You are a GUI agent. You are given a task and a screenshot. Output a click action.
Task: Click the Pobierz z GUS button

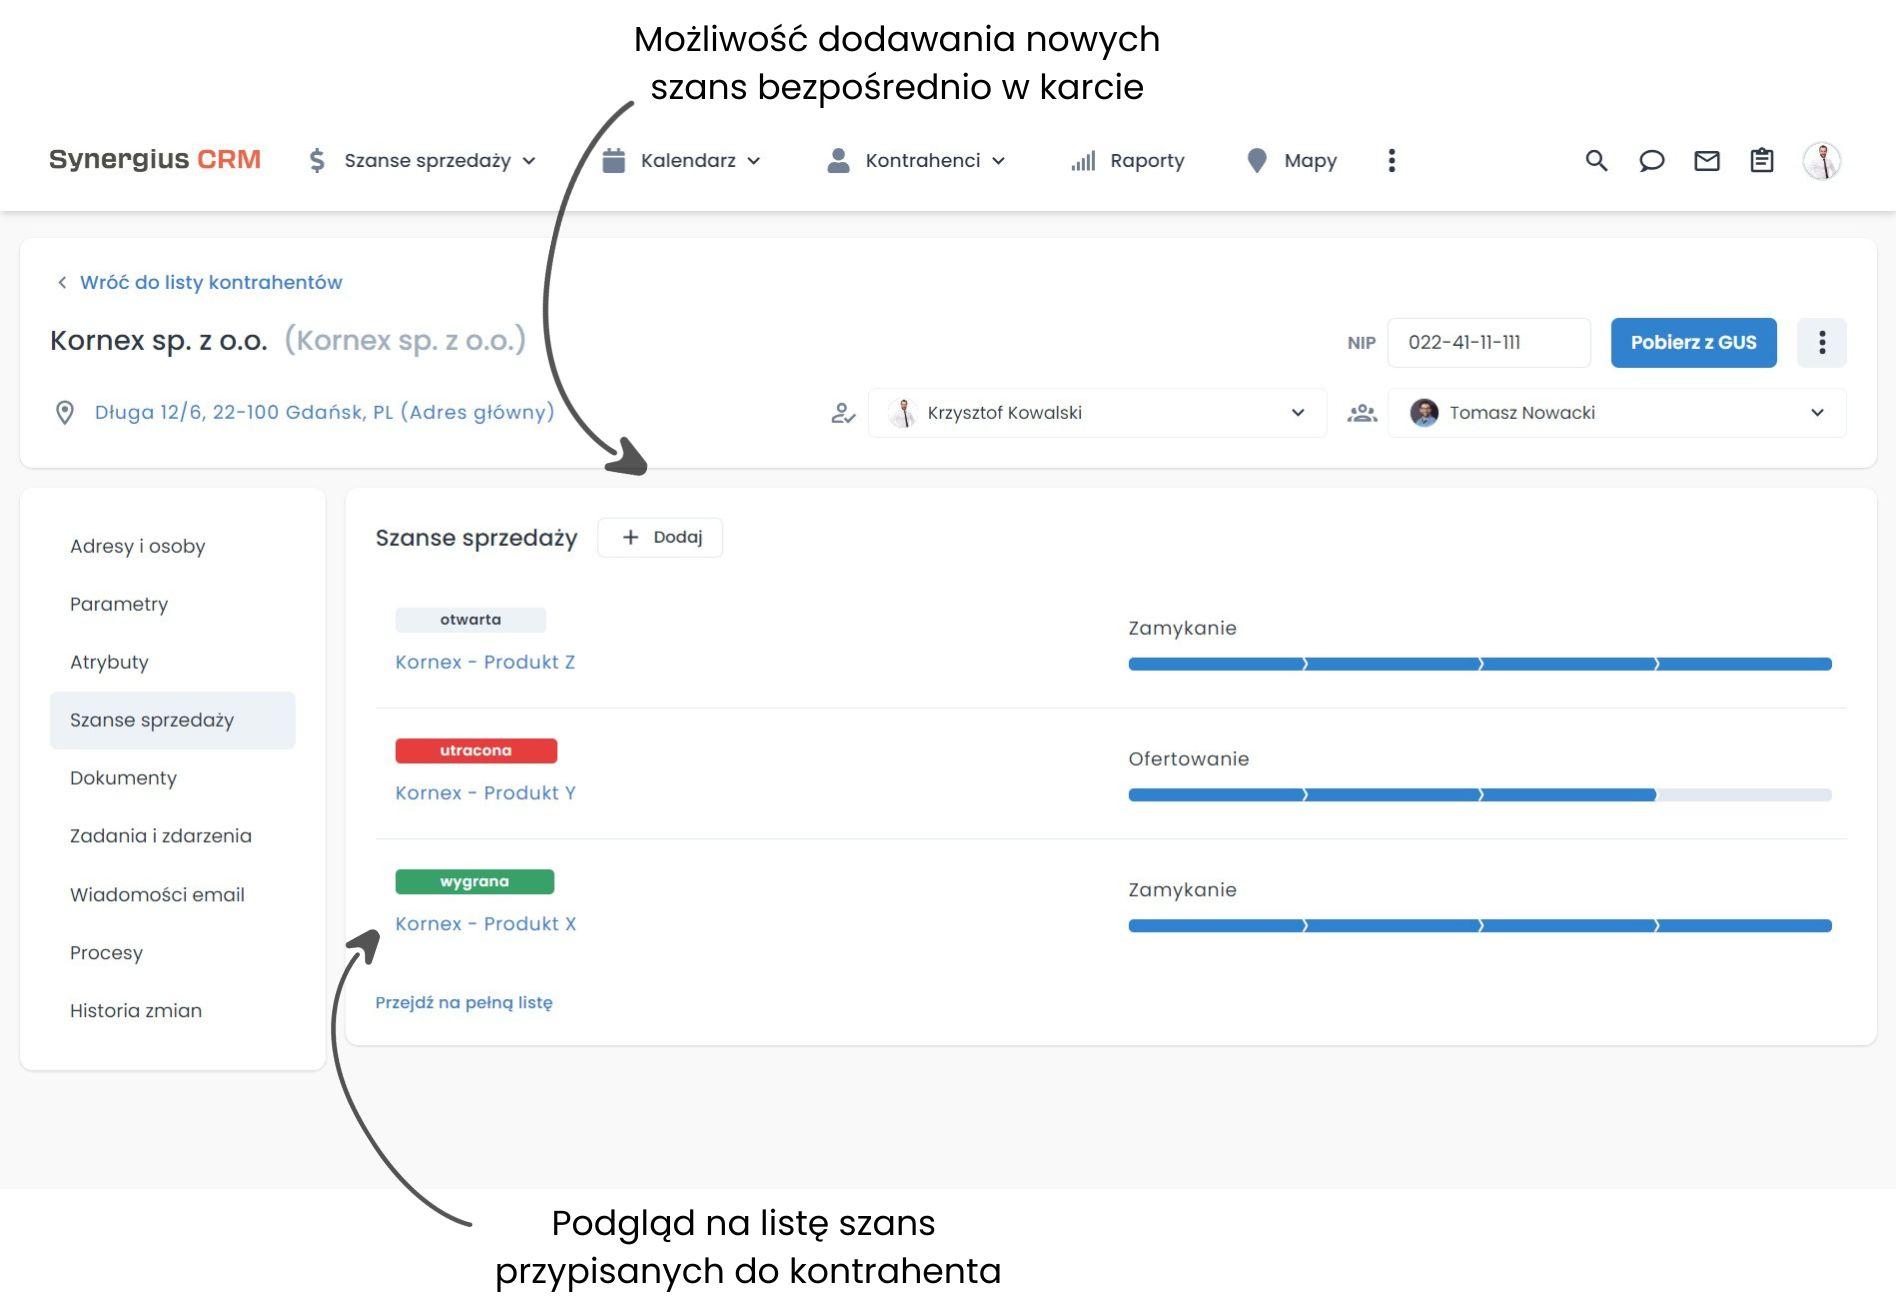(x=1693, y=342)
